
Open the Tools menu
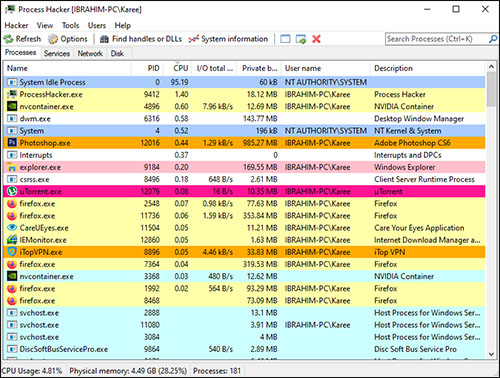click(70, 25)
